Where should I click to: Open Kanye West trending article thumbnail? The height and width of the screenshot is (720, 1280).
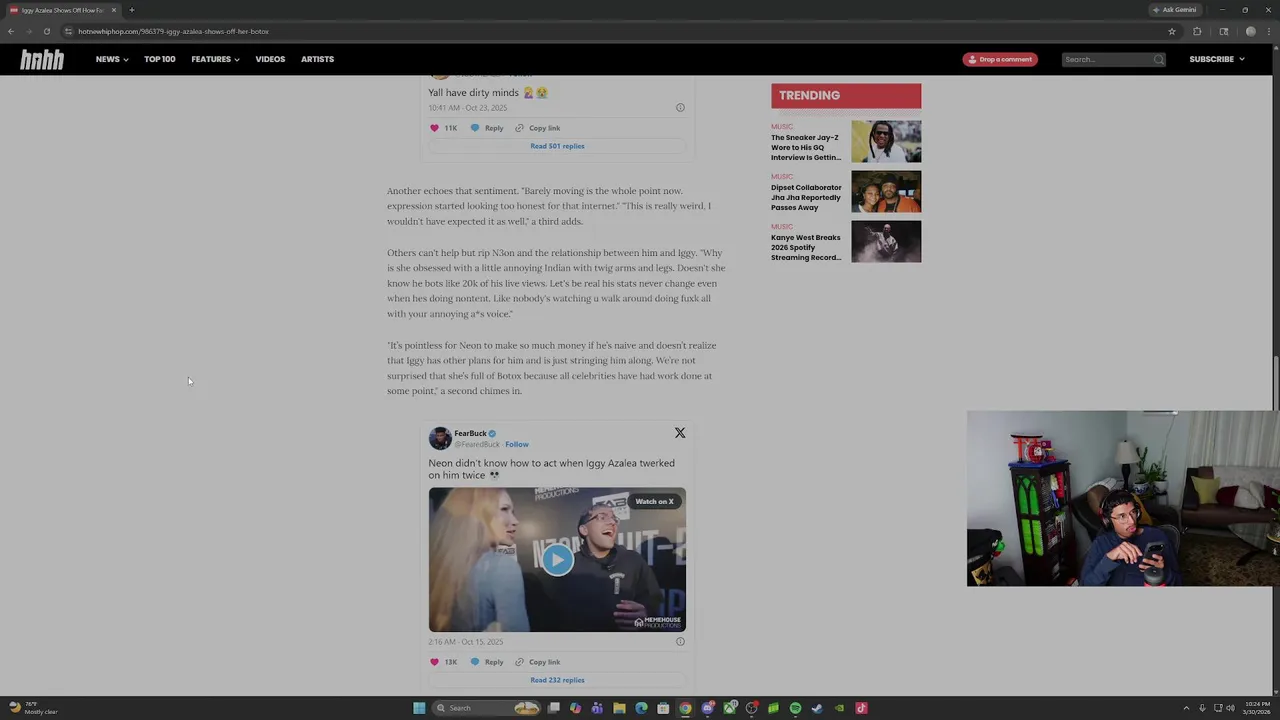886,241
